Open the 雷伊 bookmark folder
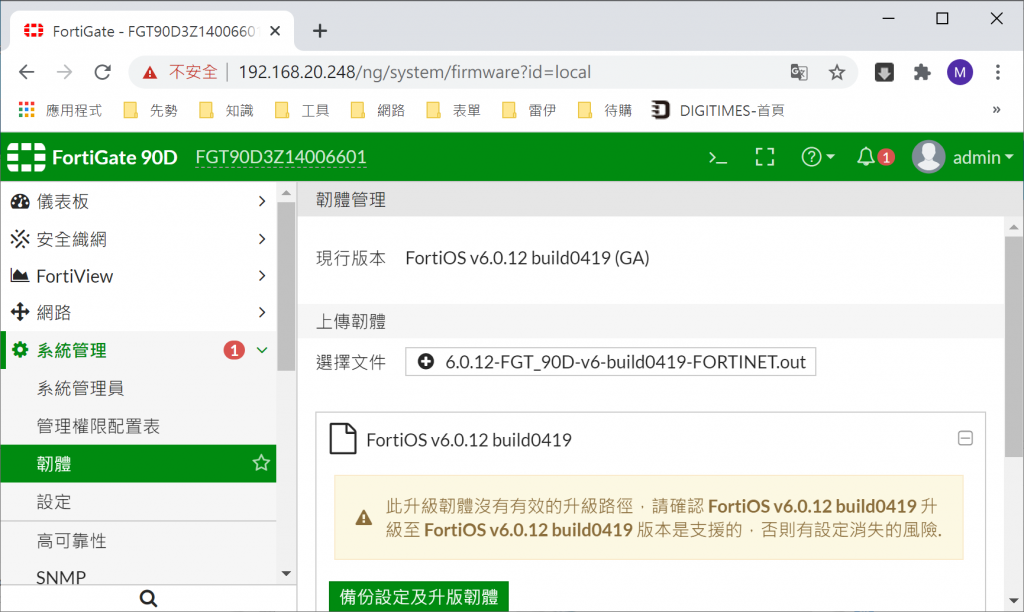Screen dimensions: 1024x612 pyautogui.click(x=530, y=110)
